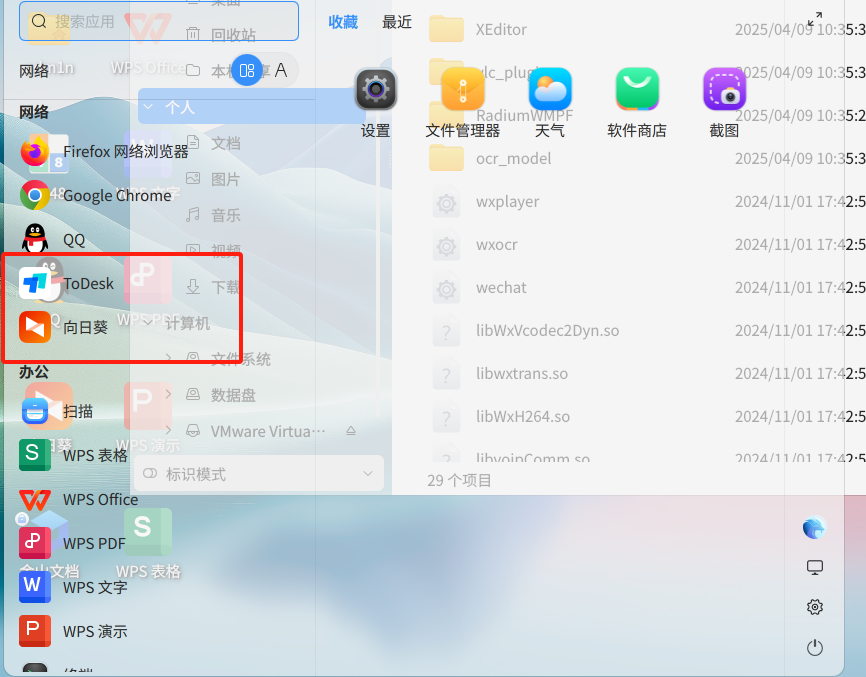Screen dimensions: 866x677
Task: Open WPS 文字 word processor
Action: tap(73, 587)
